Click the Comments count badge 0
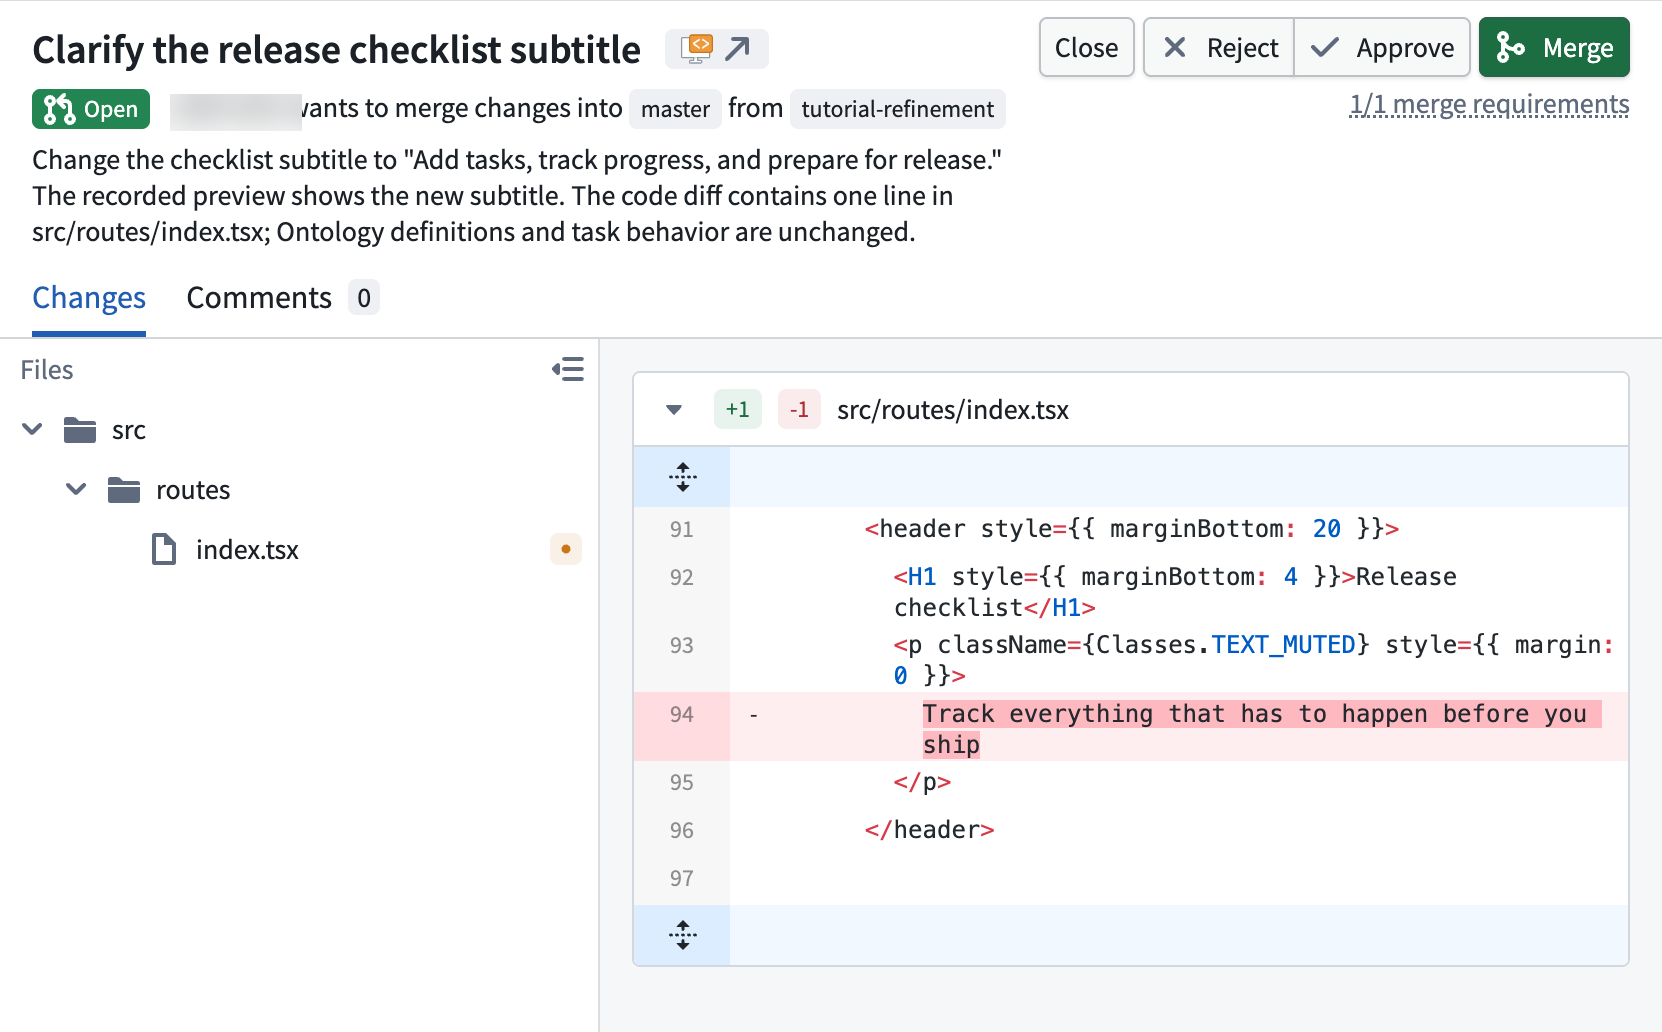Viewport: 1662px width, 1032px height. (x=364, y=298)
